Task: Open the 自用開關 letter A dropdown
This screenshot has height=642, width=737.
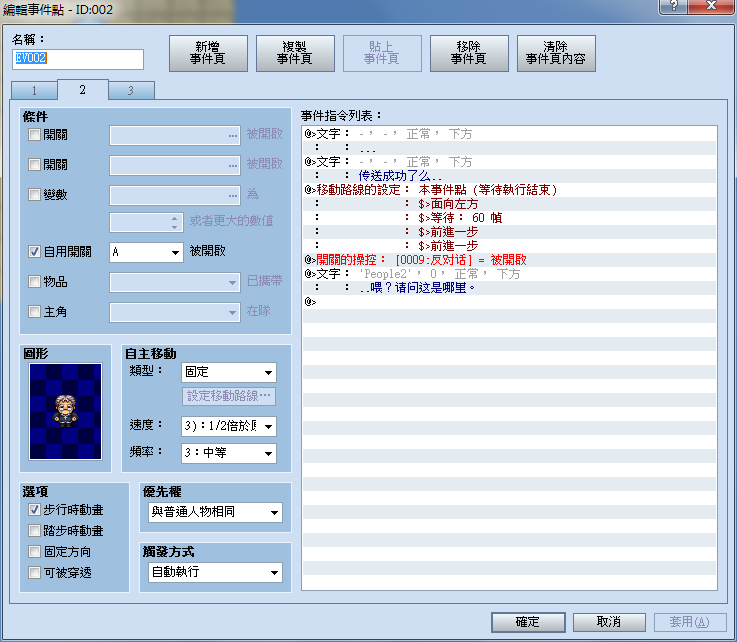Action: [146, 252]
